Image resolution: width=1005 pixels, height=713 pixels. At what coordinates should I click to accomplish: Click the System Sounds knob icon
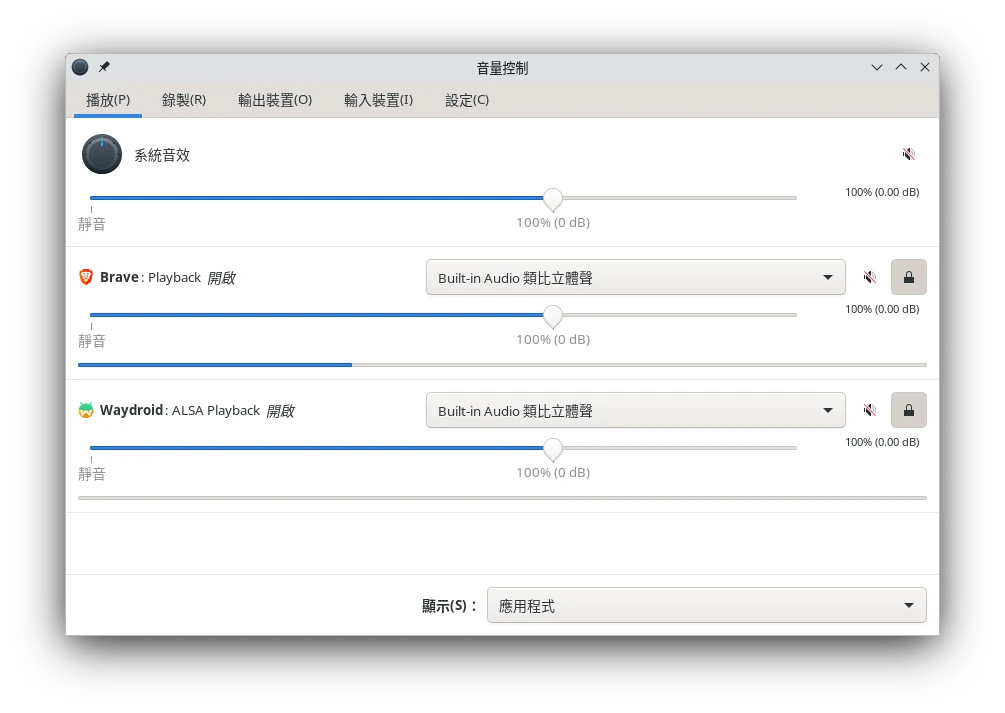pos(102,154)
